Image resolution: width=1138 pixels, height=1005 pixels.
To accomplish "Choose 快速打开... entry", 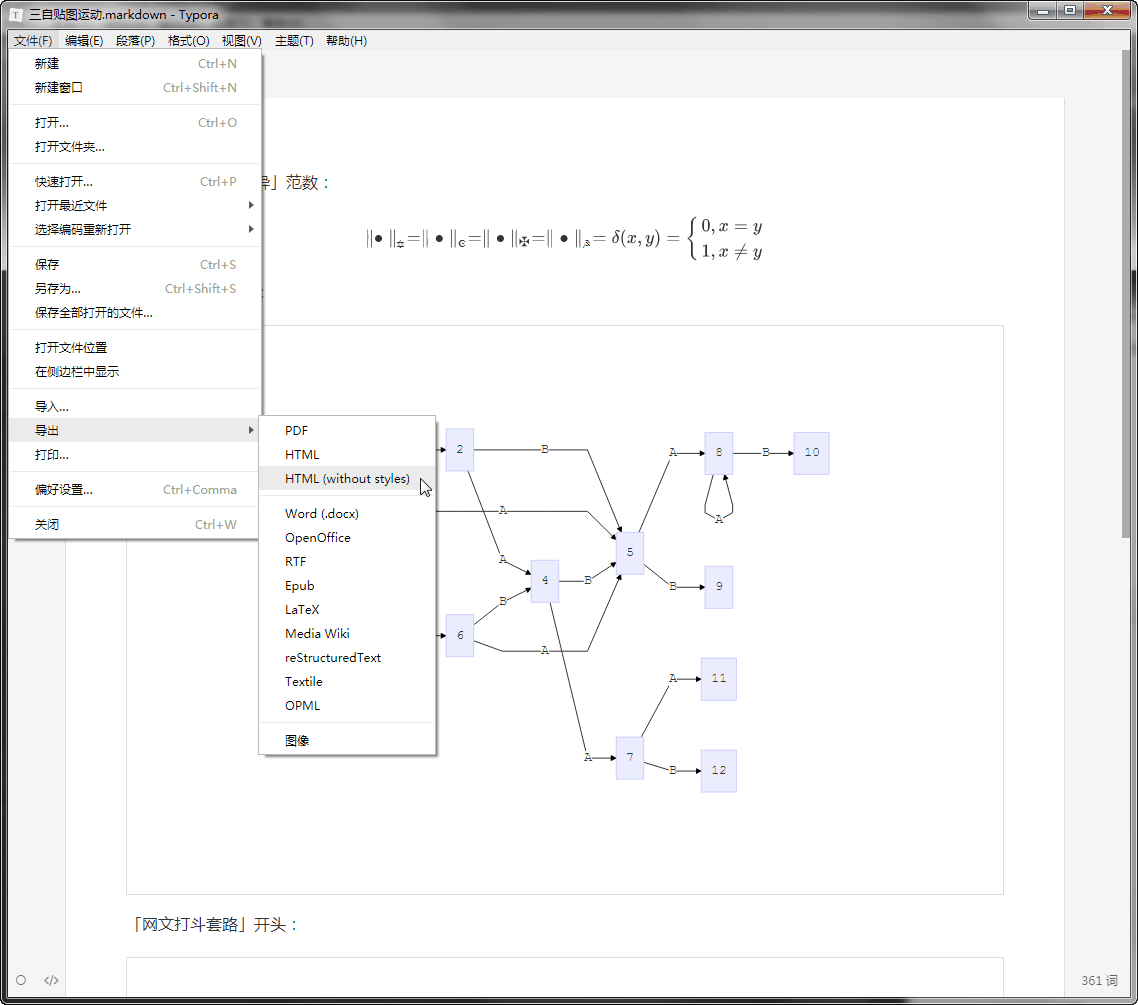I will pos(135,181).
